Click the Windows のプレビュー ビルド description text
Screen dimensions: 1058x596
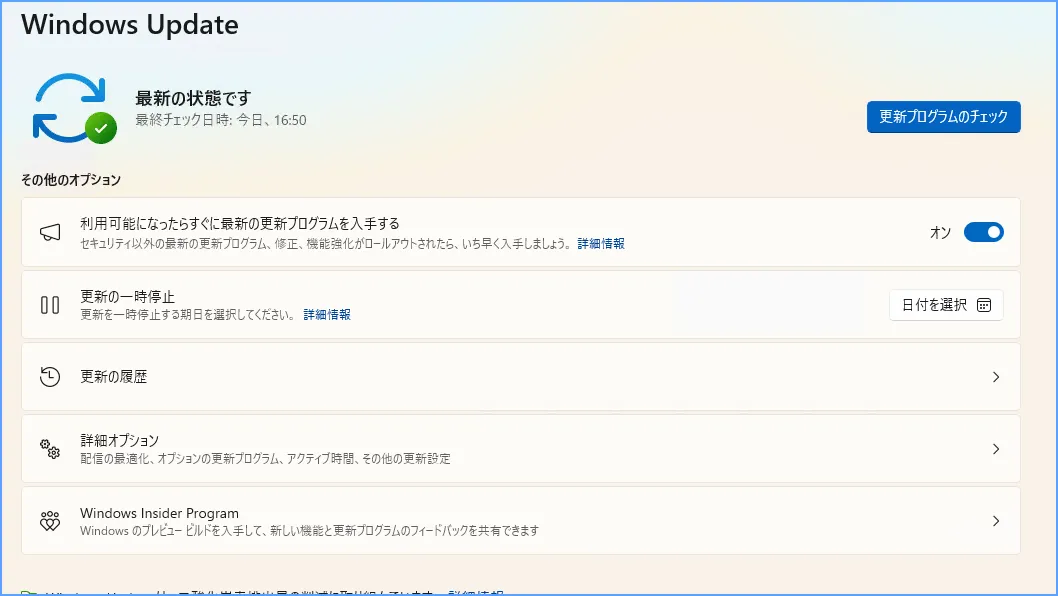310,531
